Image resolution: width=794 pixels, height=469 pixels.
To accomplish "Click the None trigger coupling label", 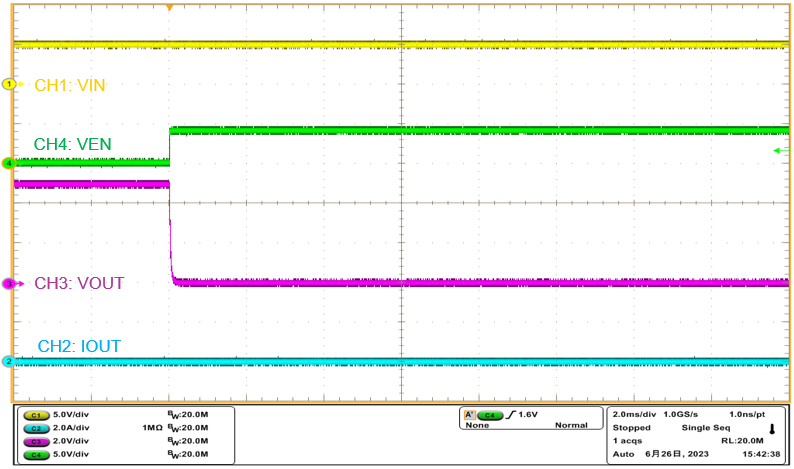I will click(478, 426).
